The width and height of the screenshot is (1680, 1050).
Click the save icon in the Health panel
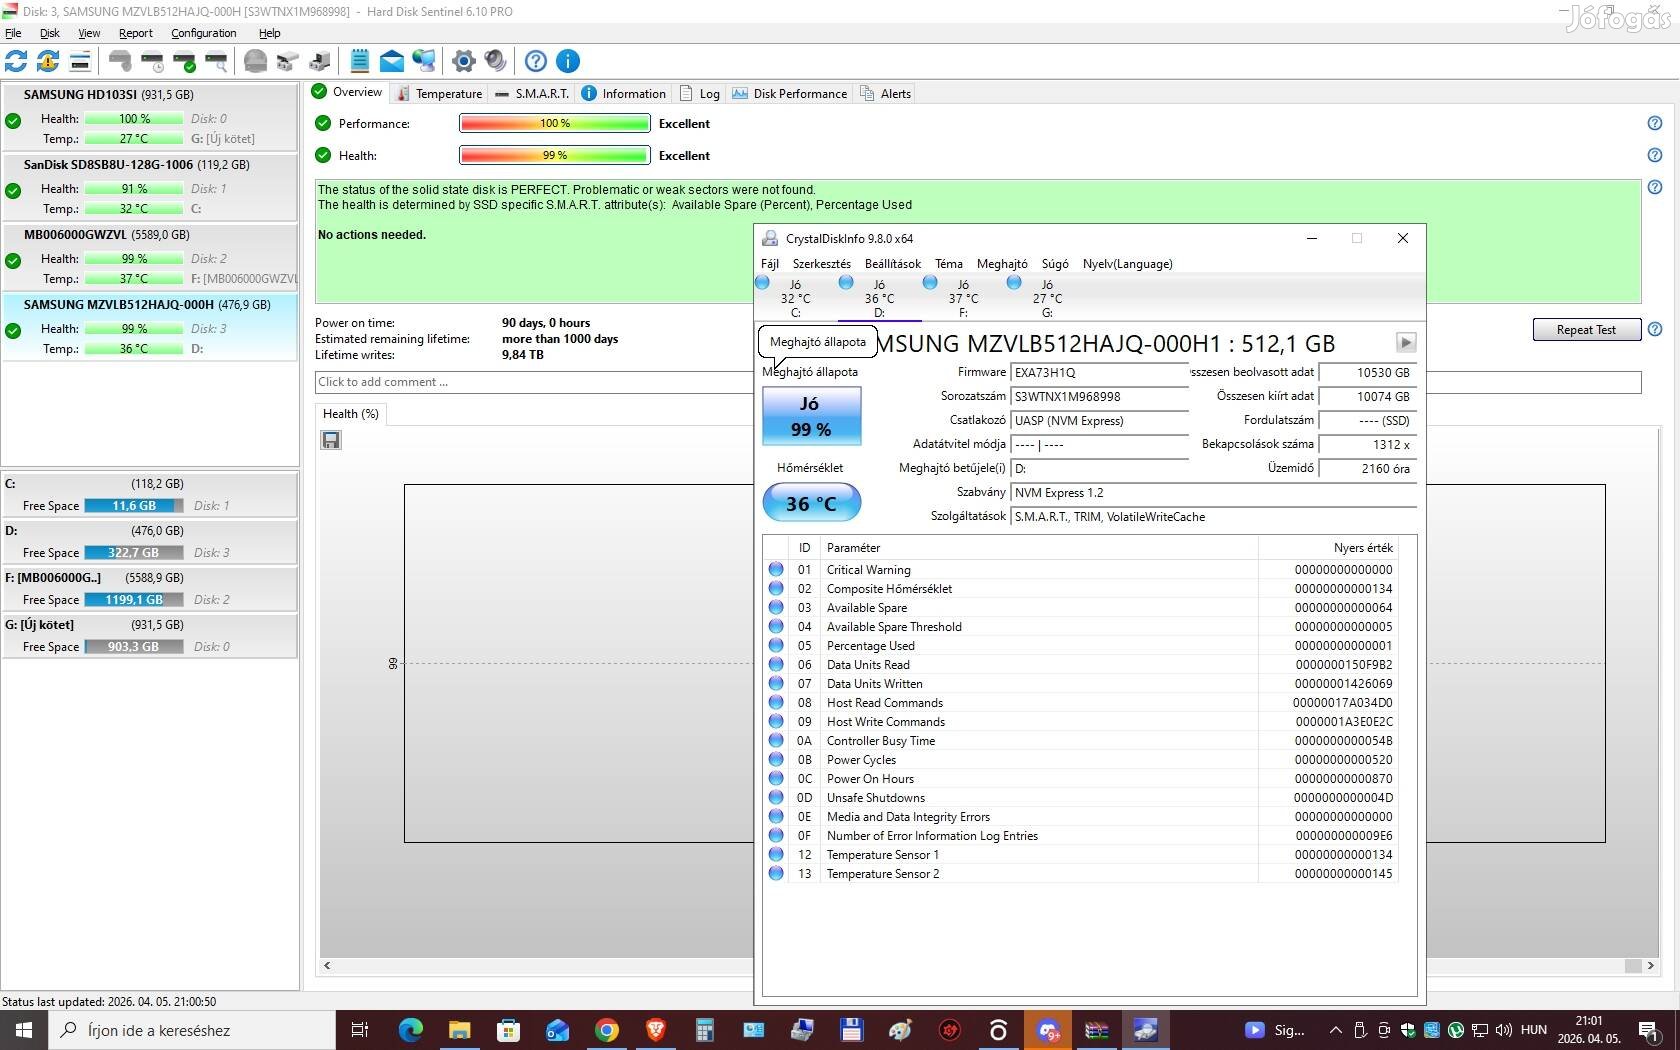(x=331, y=440)
